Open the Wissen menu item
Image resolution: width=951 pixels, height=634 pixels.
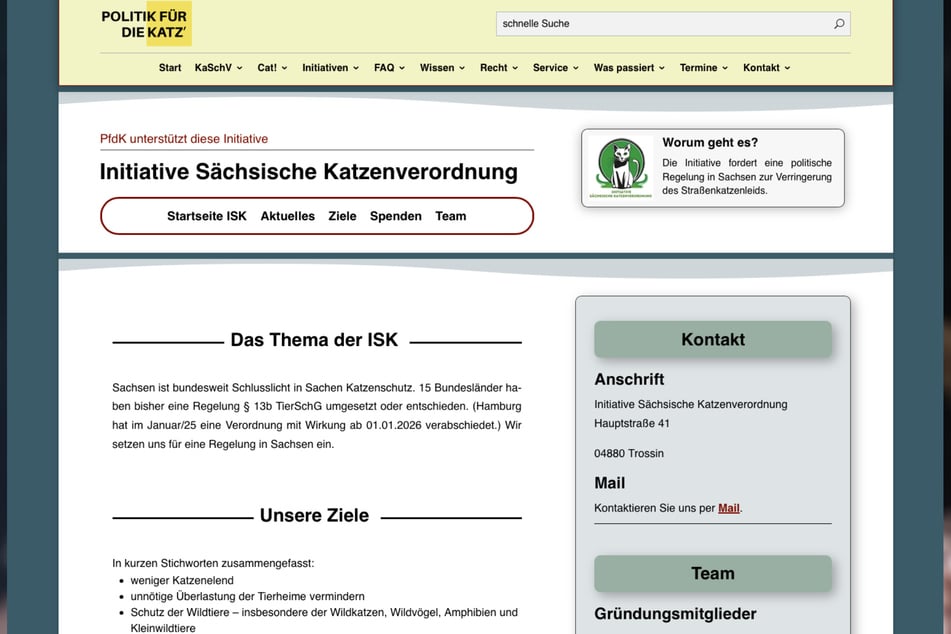tap(437, 68)
